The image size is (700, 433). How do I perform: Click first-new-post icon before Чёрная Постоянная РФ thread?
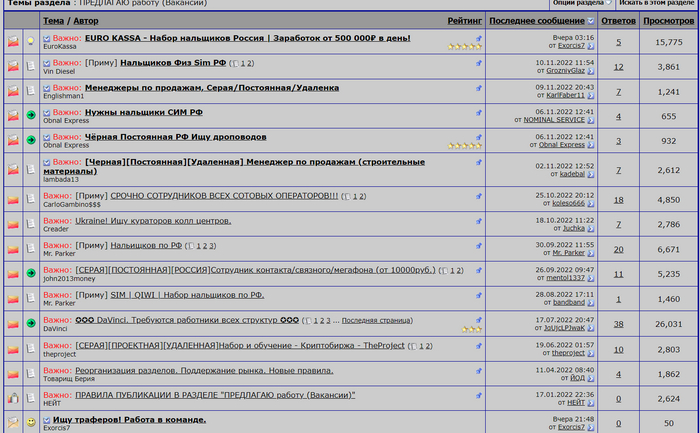tap(46, 137)
